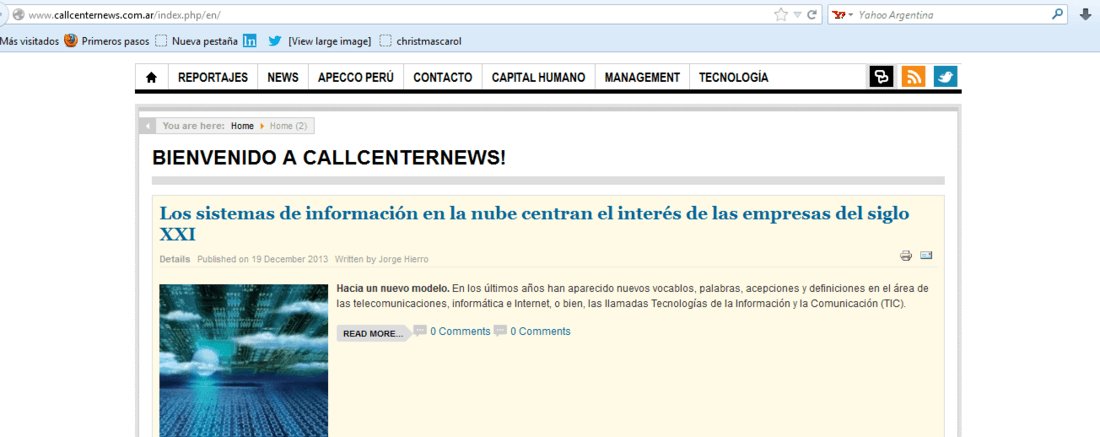Click the Home (2) breadcrumb text
This screenshot has height=437, width=1100.
[288, 126]
